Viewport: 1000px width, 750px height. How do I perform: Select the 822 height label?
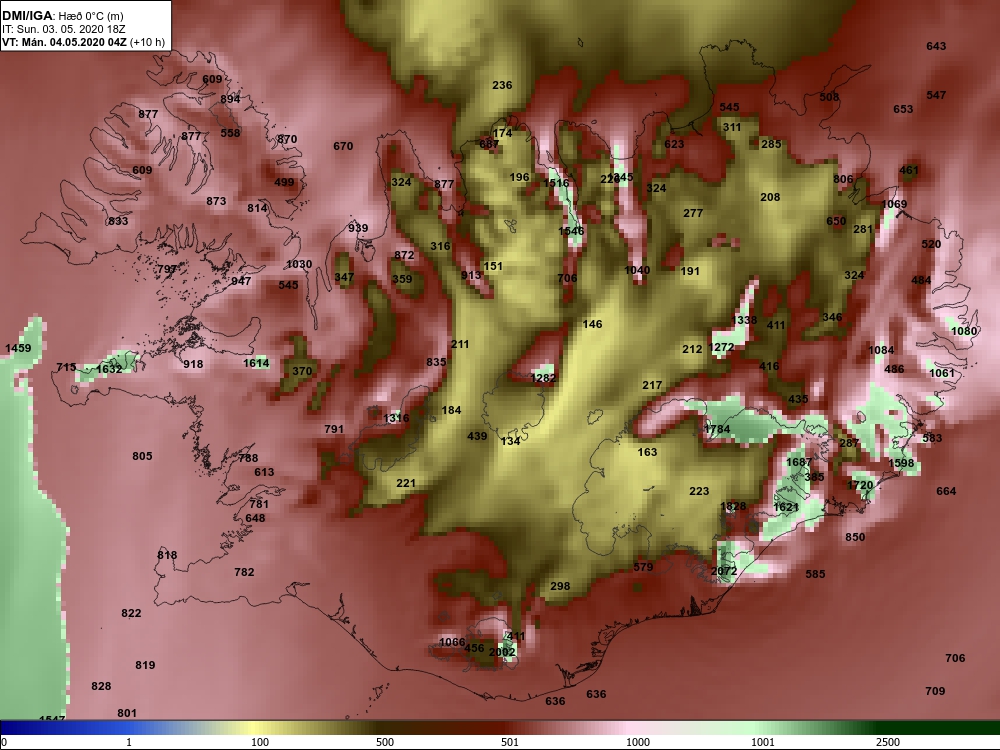point(131,614)
